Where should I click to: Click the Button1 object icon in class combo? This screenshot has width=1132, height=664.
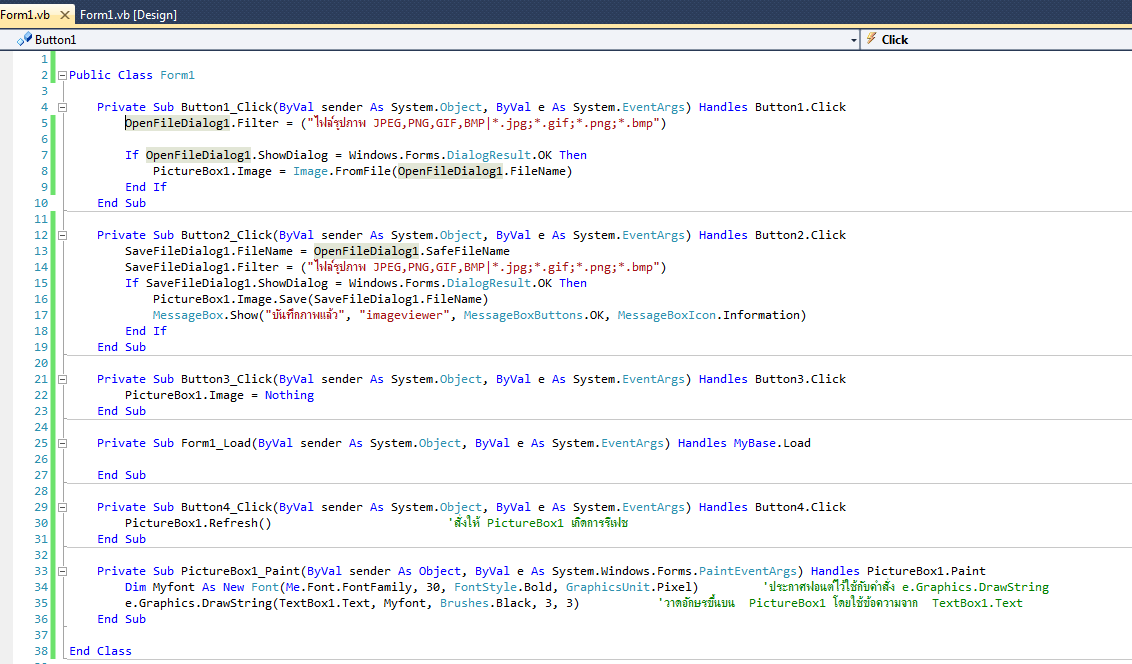click(x=24, y=39)
